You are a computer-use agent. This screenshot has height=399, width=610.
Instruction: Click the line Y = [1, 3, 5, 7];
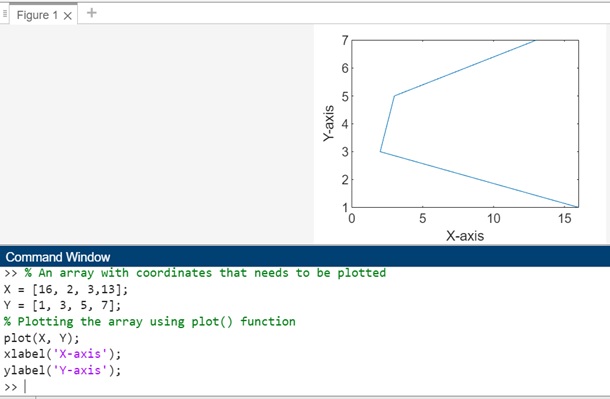[62, 305]
